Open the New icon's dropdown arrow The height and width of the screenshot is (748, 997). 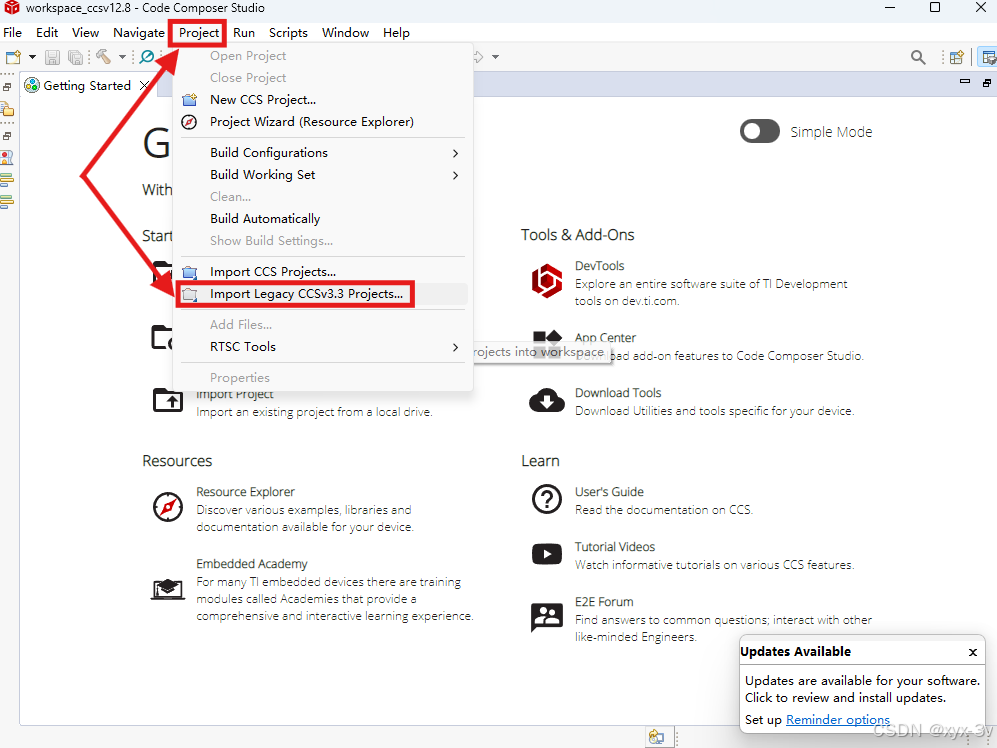(x=32, y=57)
